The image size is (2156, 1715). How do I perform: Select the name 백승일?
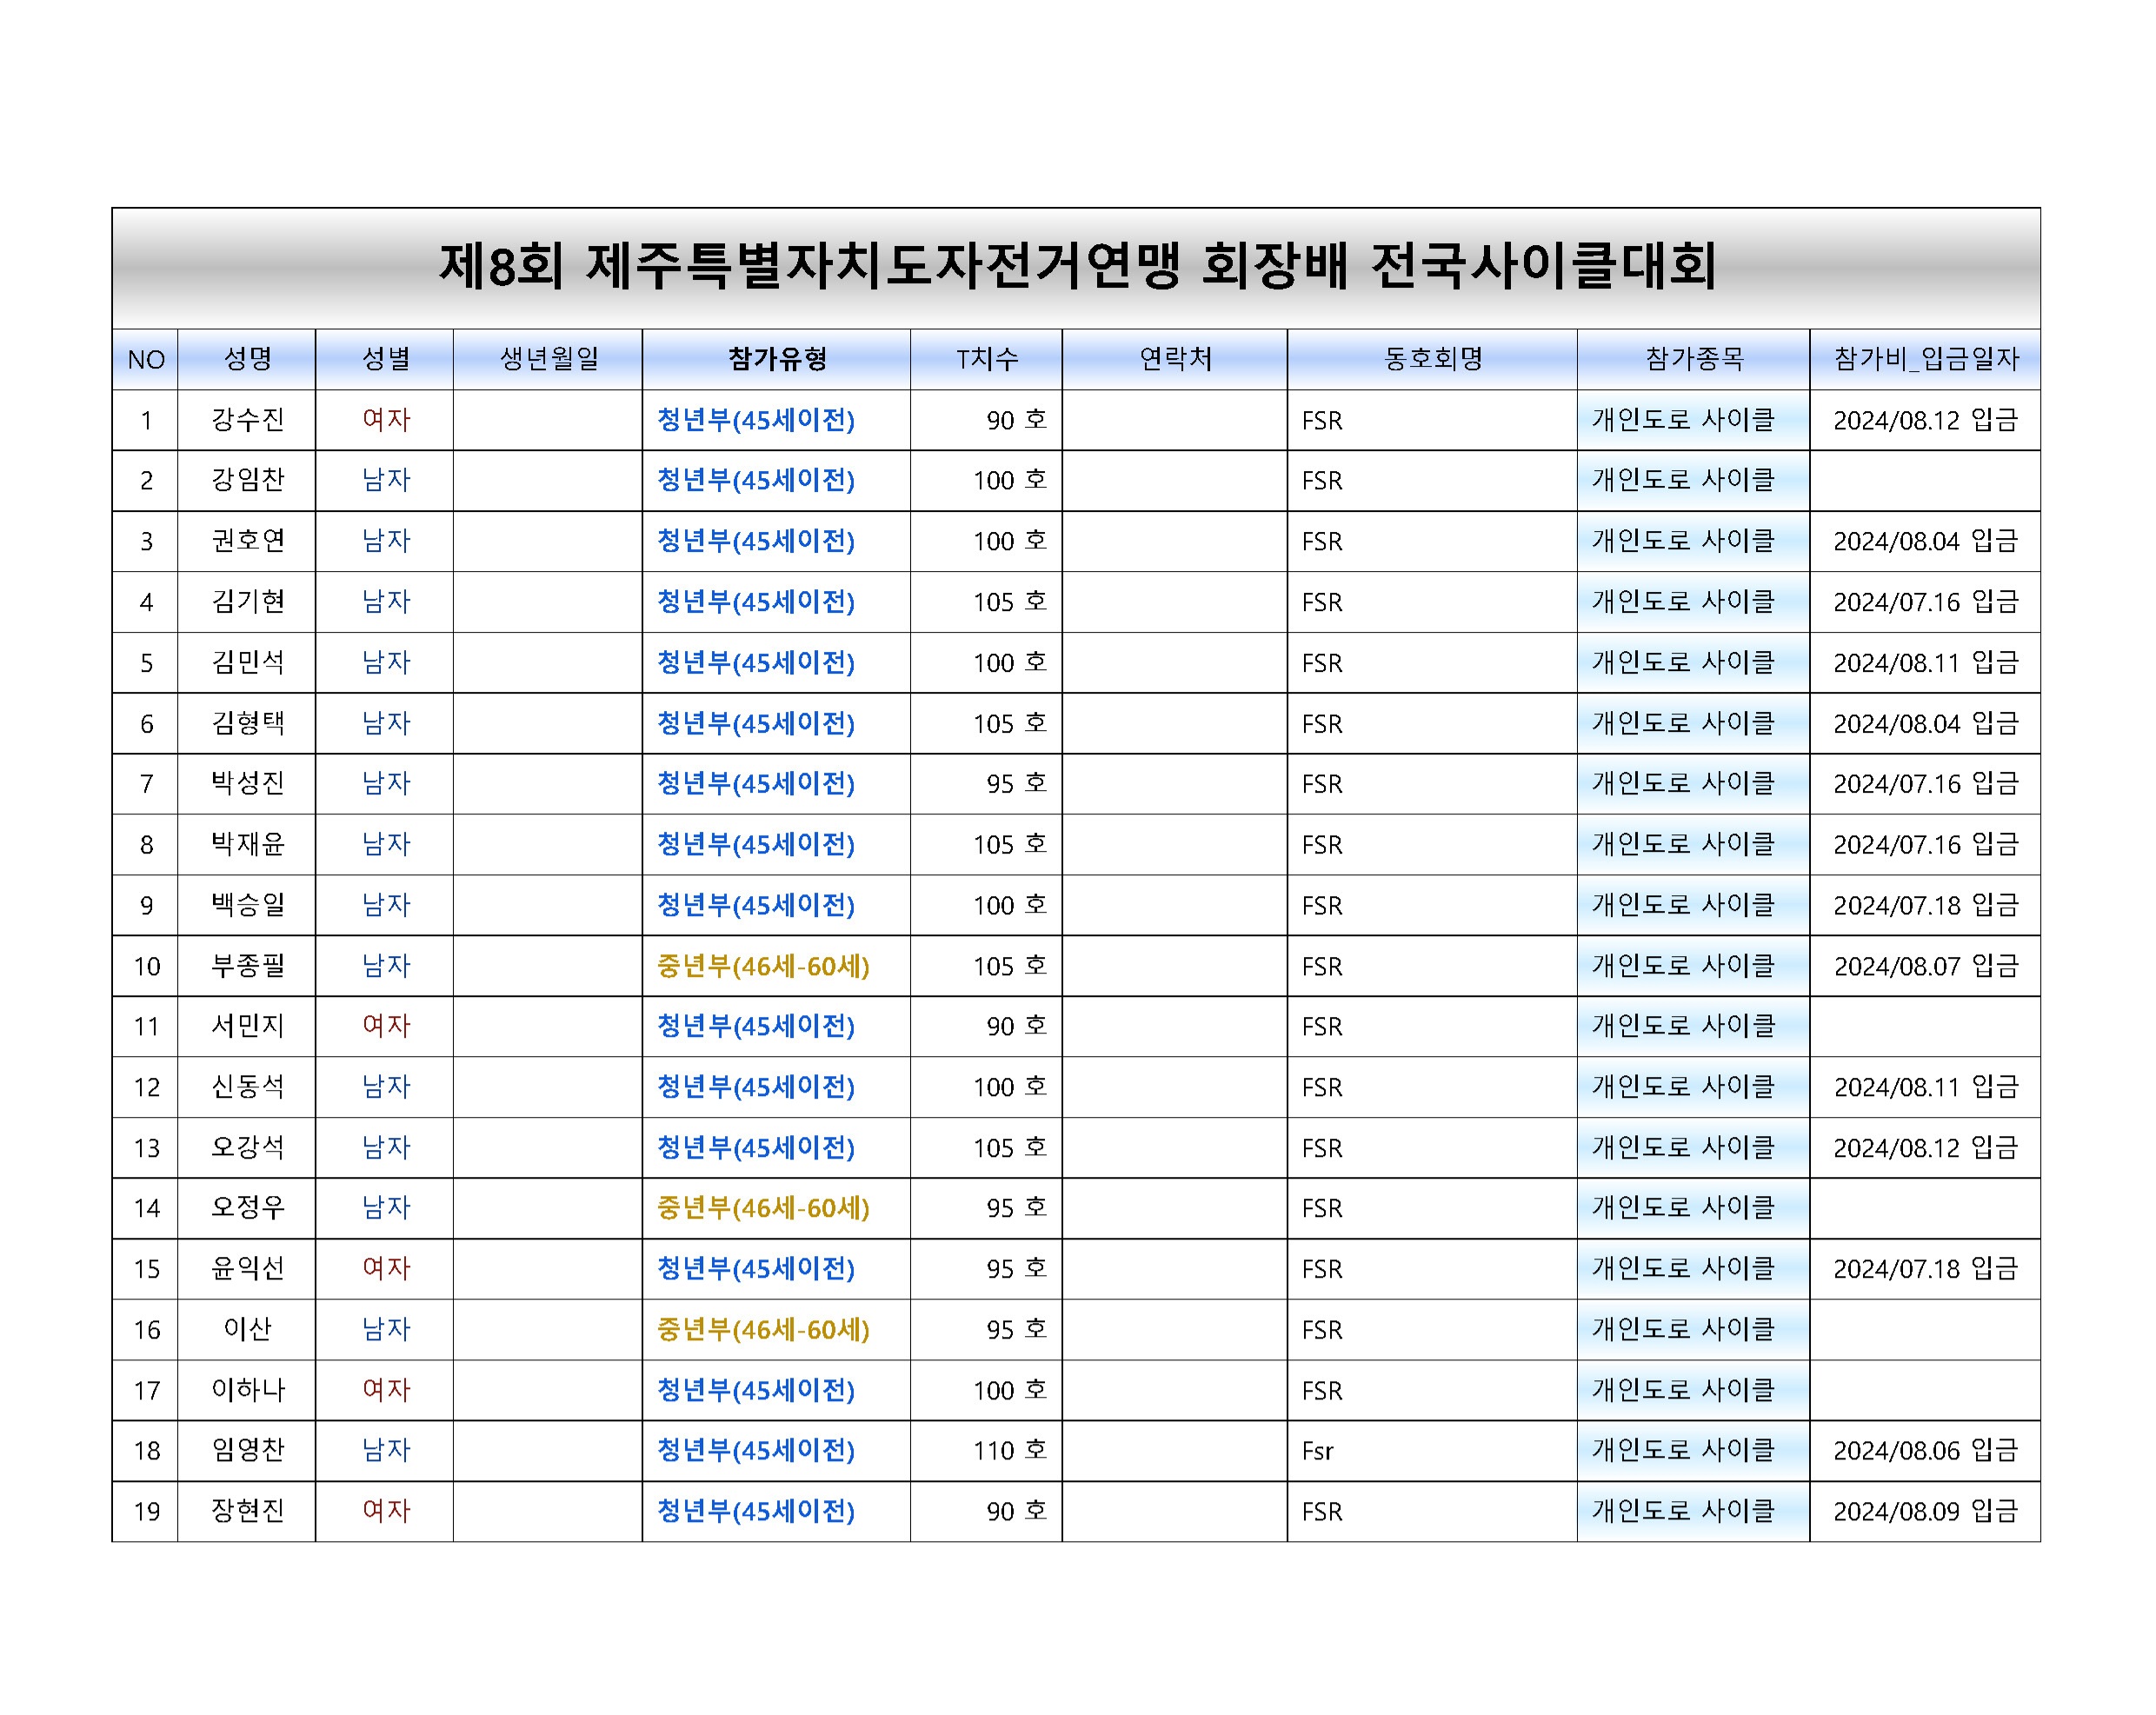247,905
